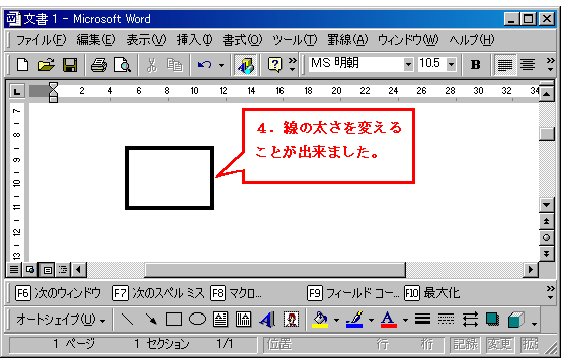
Task: Open the 表示 menu
Action: coord(146,40)
